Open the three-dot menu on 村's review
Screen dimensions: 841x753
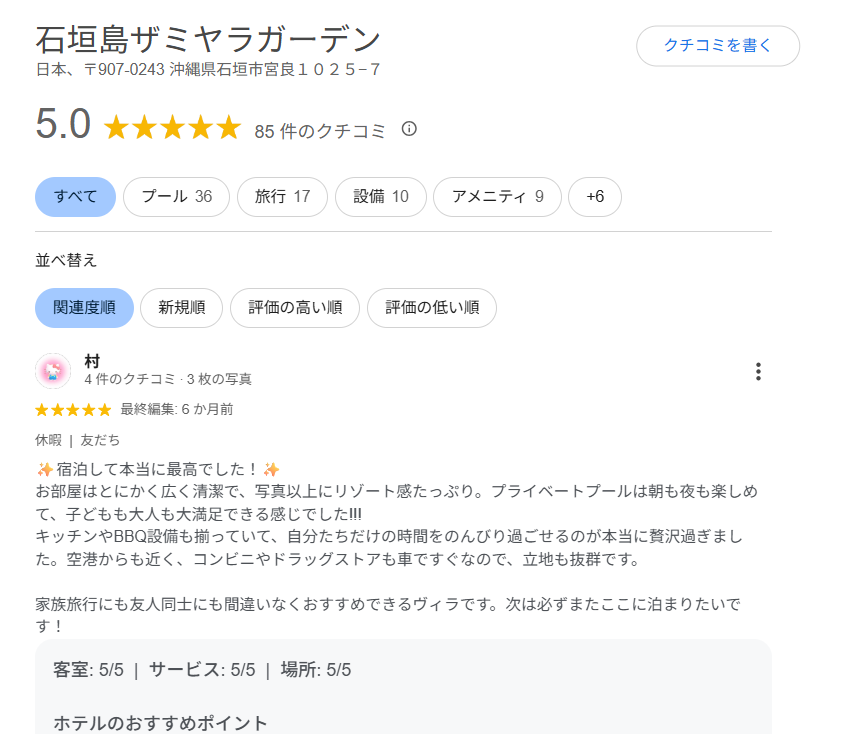[758, 371]
